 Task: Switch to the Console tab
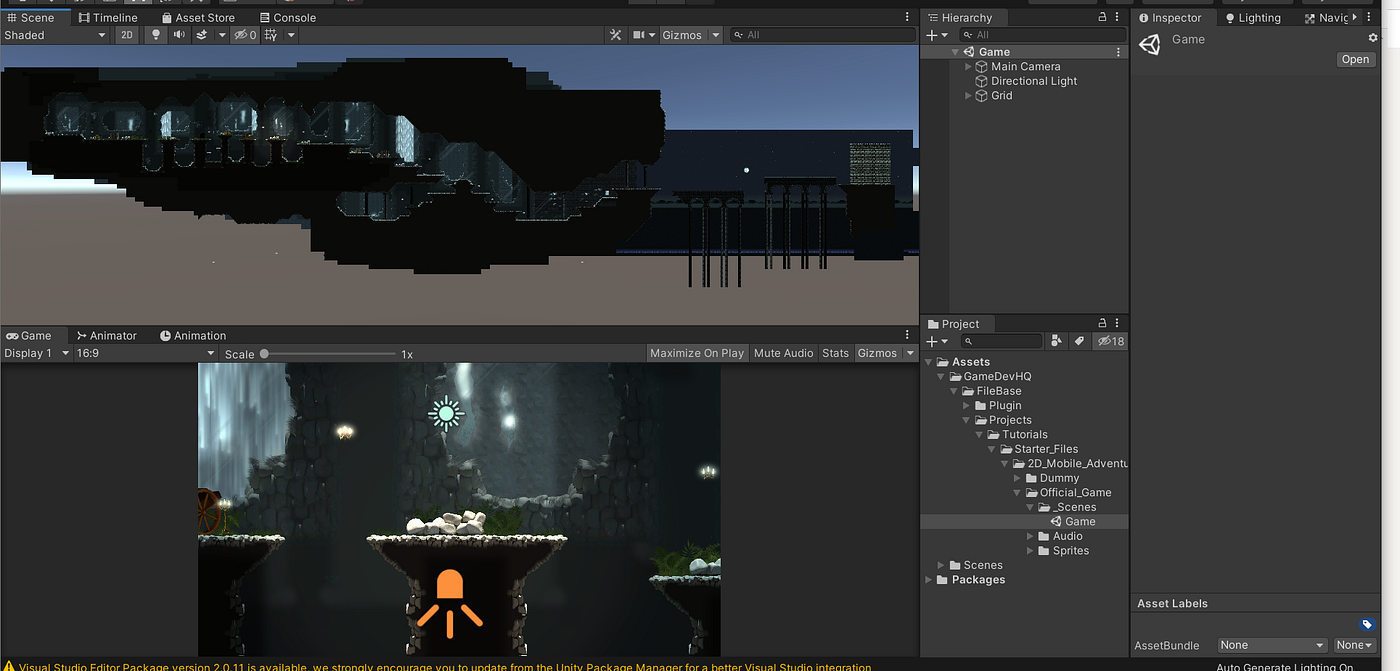288,17
